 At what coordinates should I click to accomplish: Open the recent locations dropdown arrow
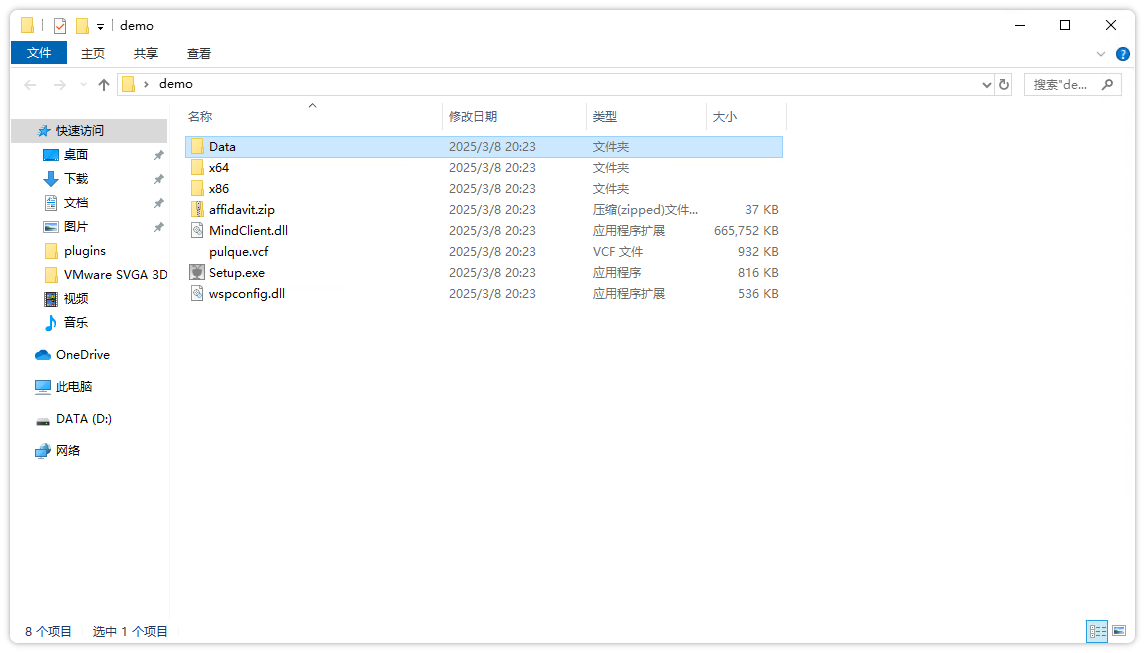(x=83, y=85)
